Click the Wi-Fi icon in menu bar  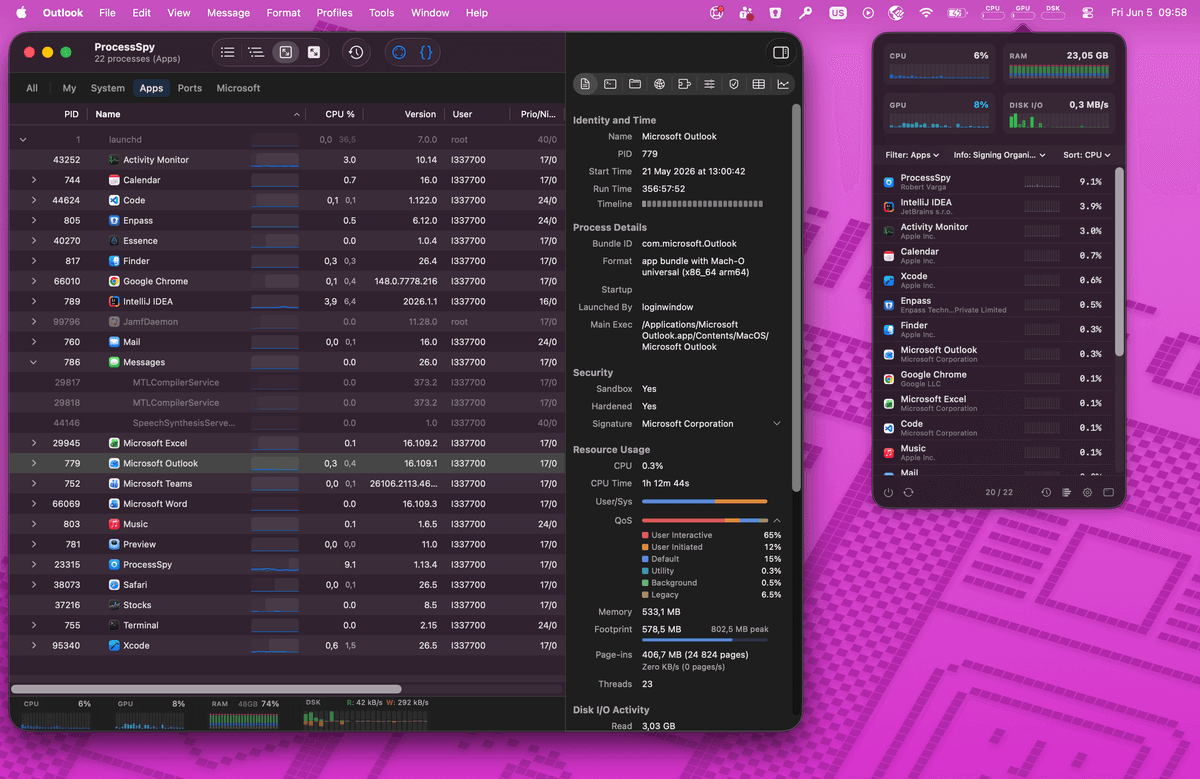[x=926, y=13]
